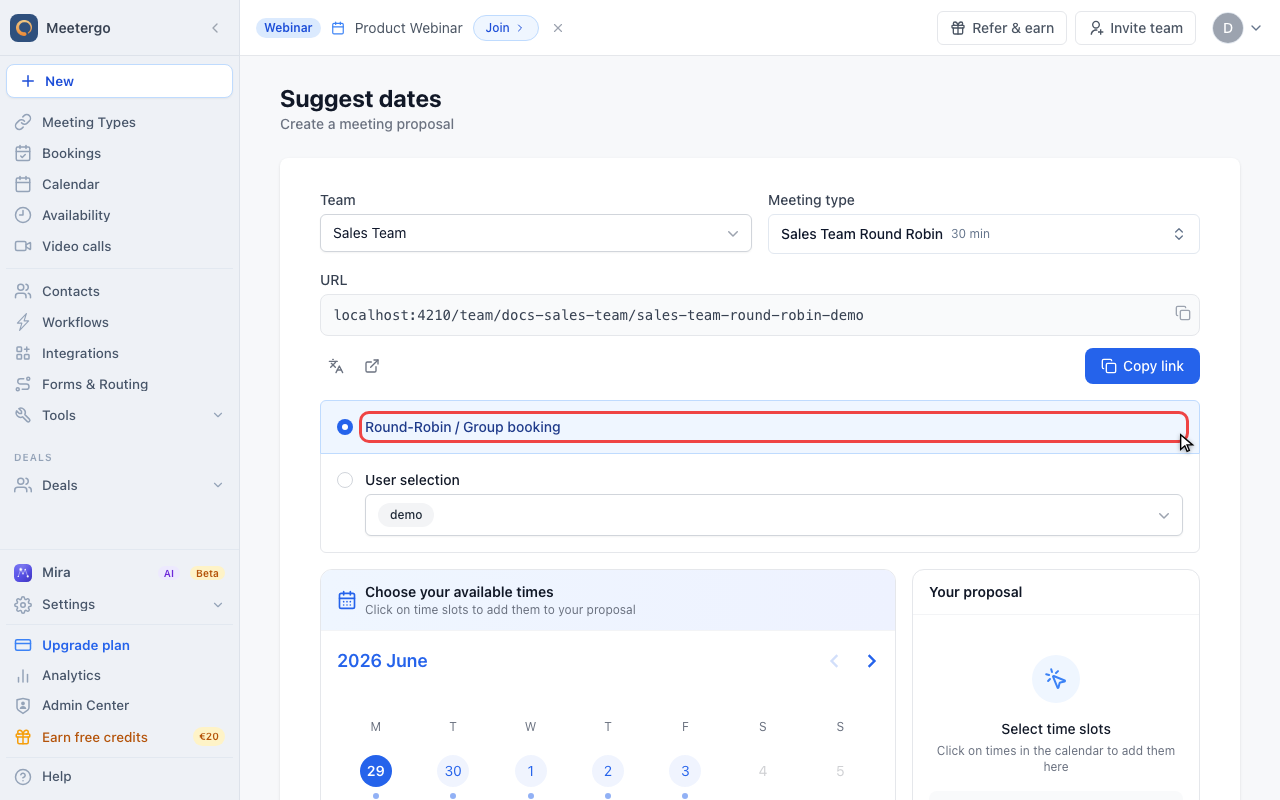Click the Help question mark icon

[x=23, y=776]
